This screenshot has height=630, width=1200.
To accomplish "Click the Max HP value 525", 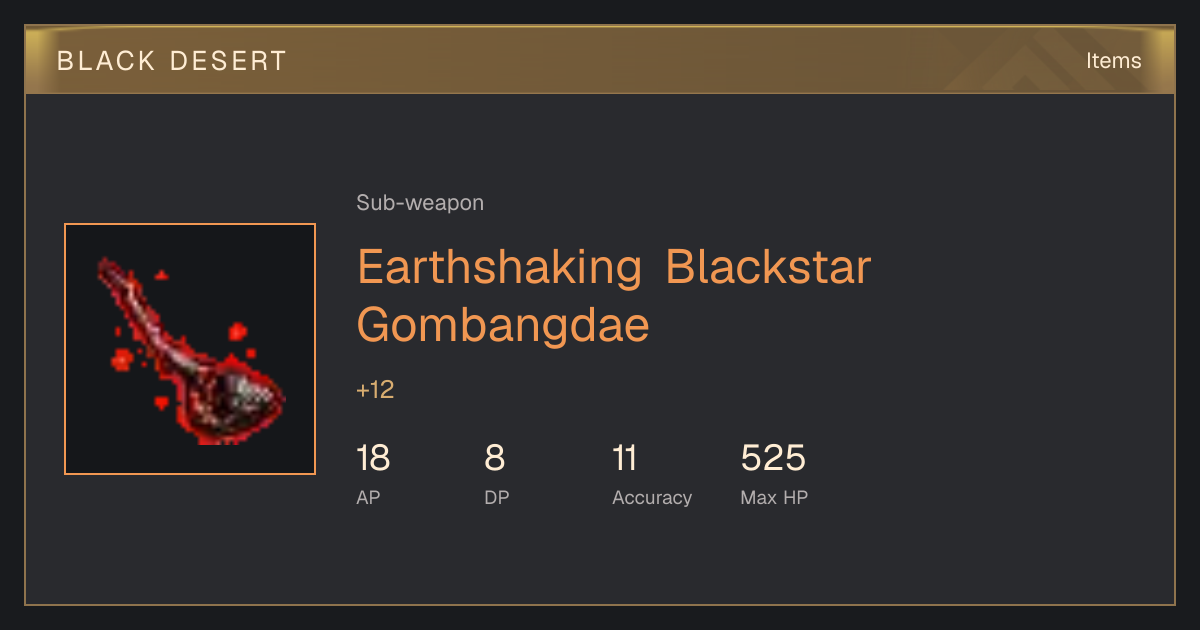I will click(773, 459).
